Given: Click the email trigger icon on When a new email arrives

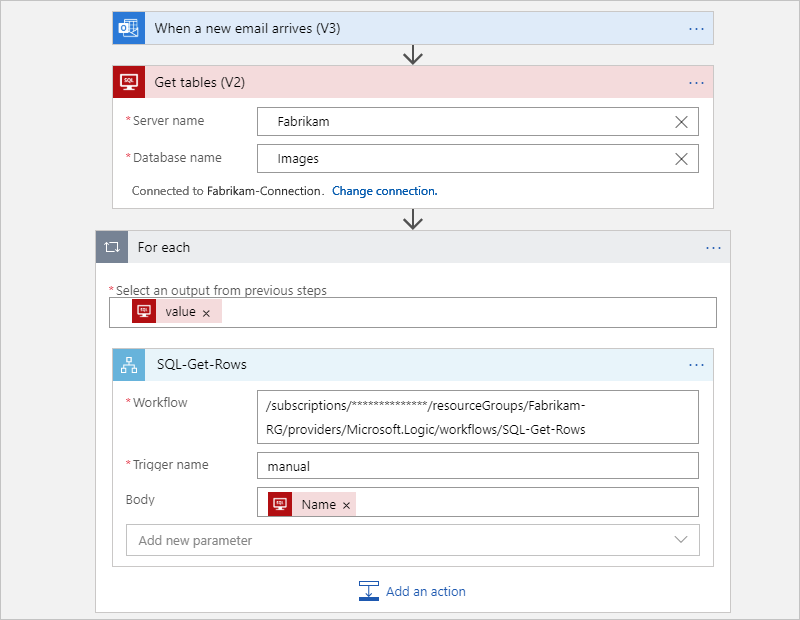Looking at the screenshot, I should 129,28.
